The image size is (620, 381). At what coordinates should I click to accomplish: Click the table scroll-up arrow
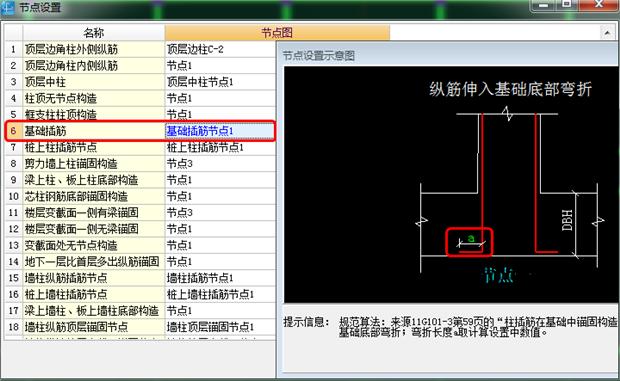[x=607, y=33]
